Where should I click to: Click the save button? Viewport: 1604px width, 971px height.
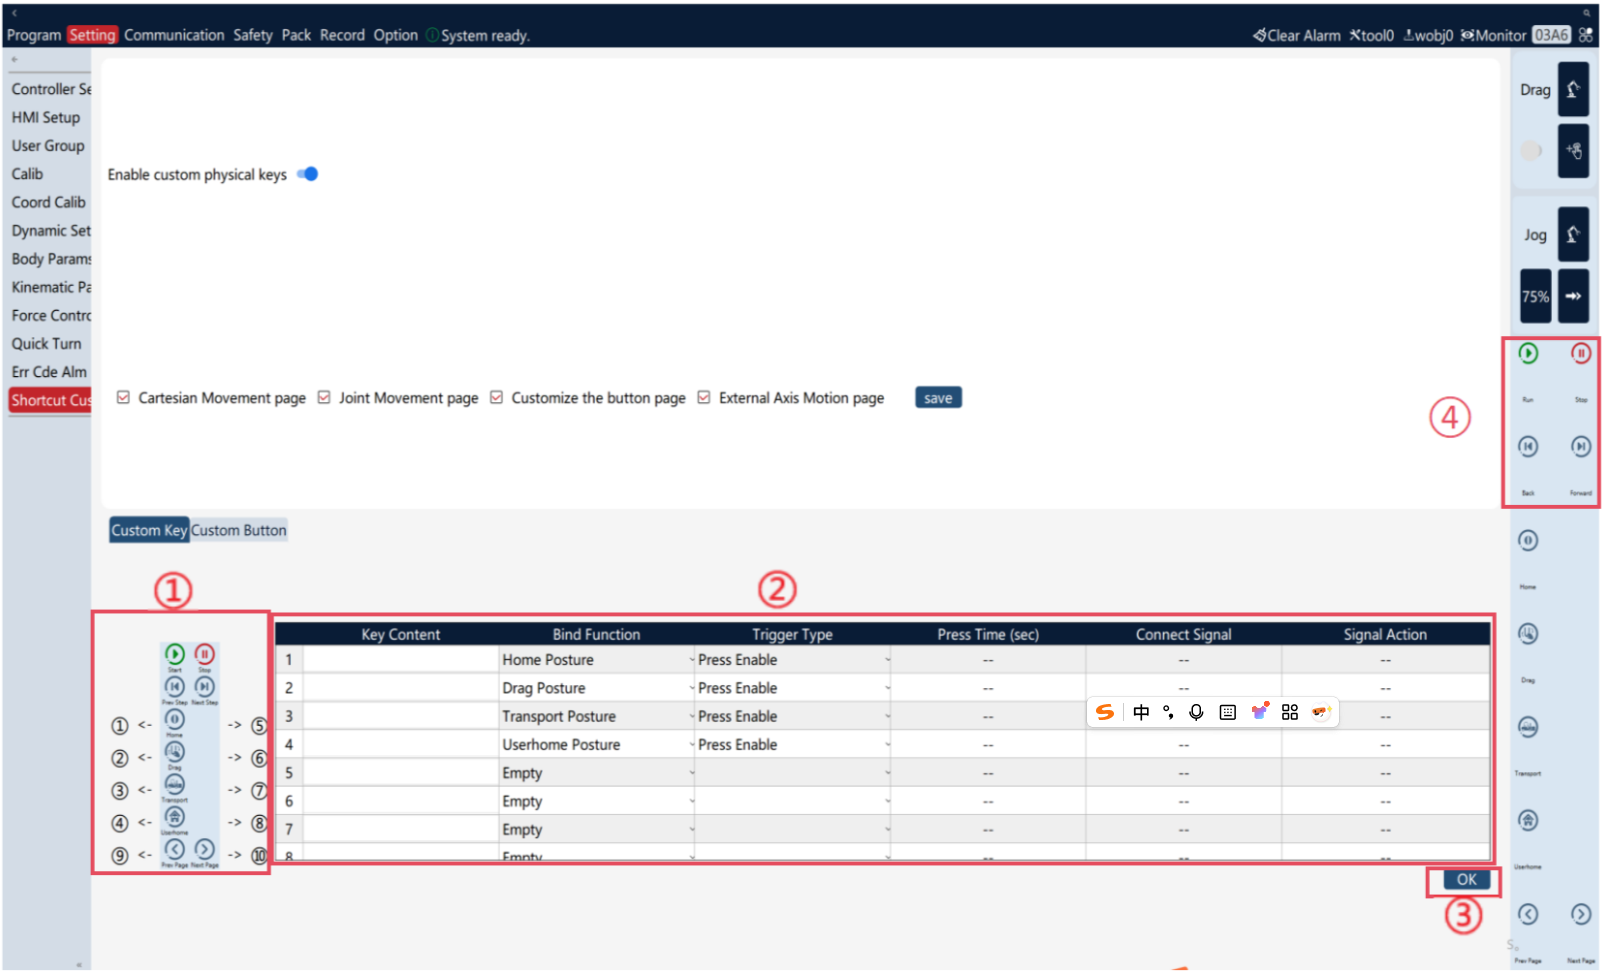(938, 398)
